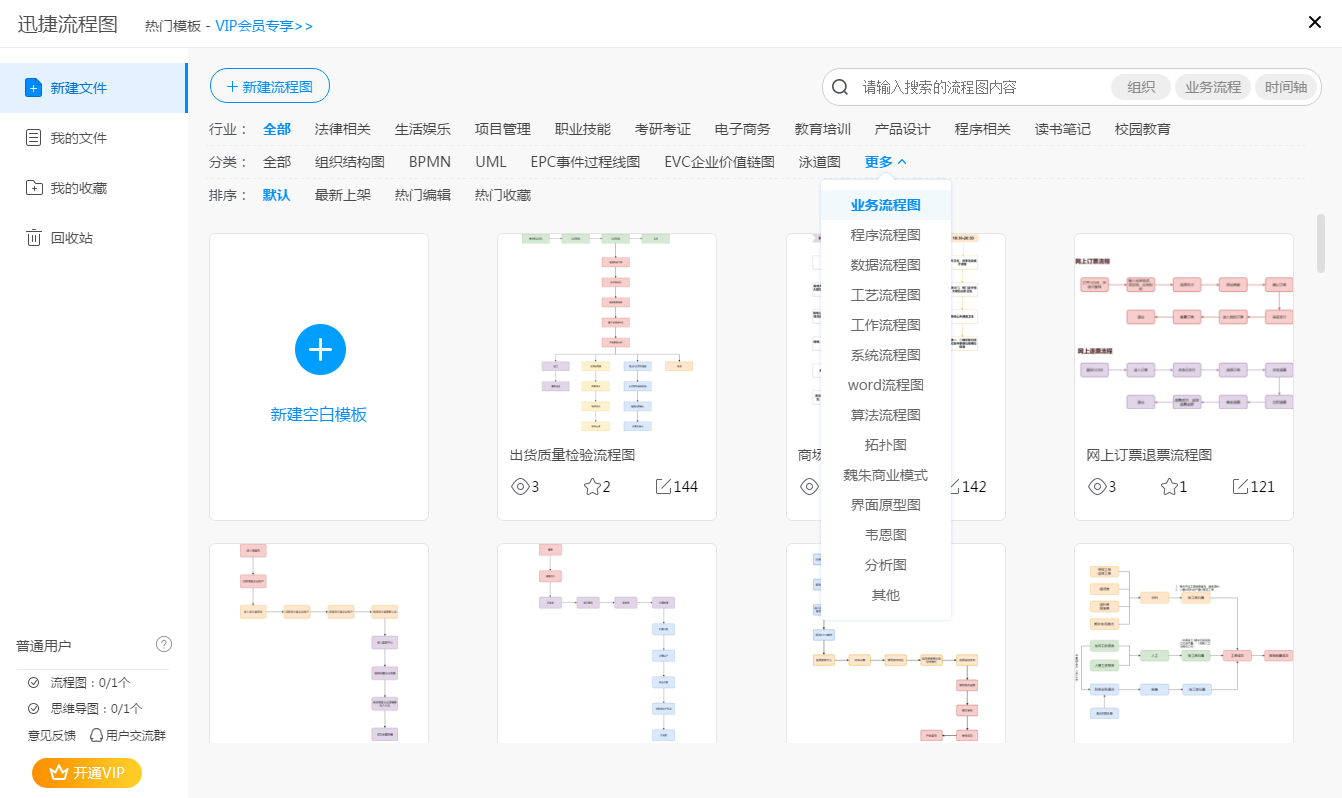Choose 数据流程图 in the category list

click(x=886, y=265)
